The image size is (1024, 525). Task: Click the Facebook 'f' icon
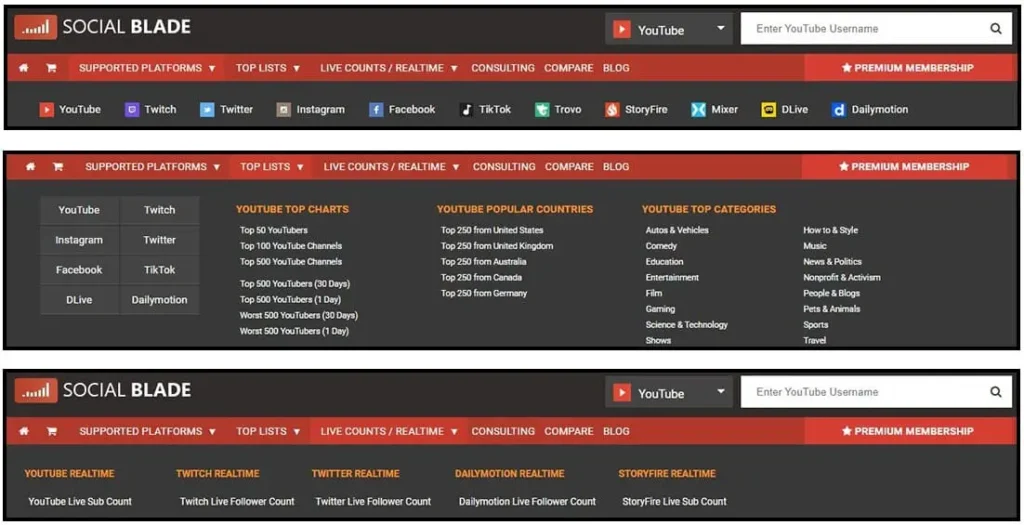(376, 110)
